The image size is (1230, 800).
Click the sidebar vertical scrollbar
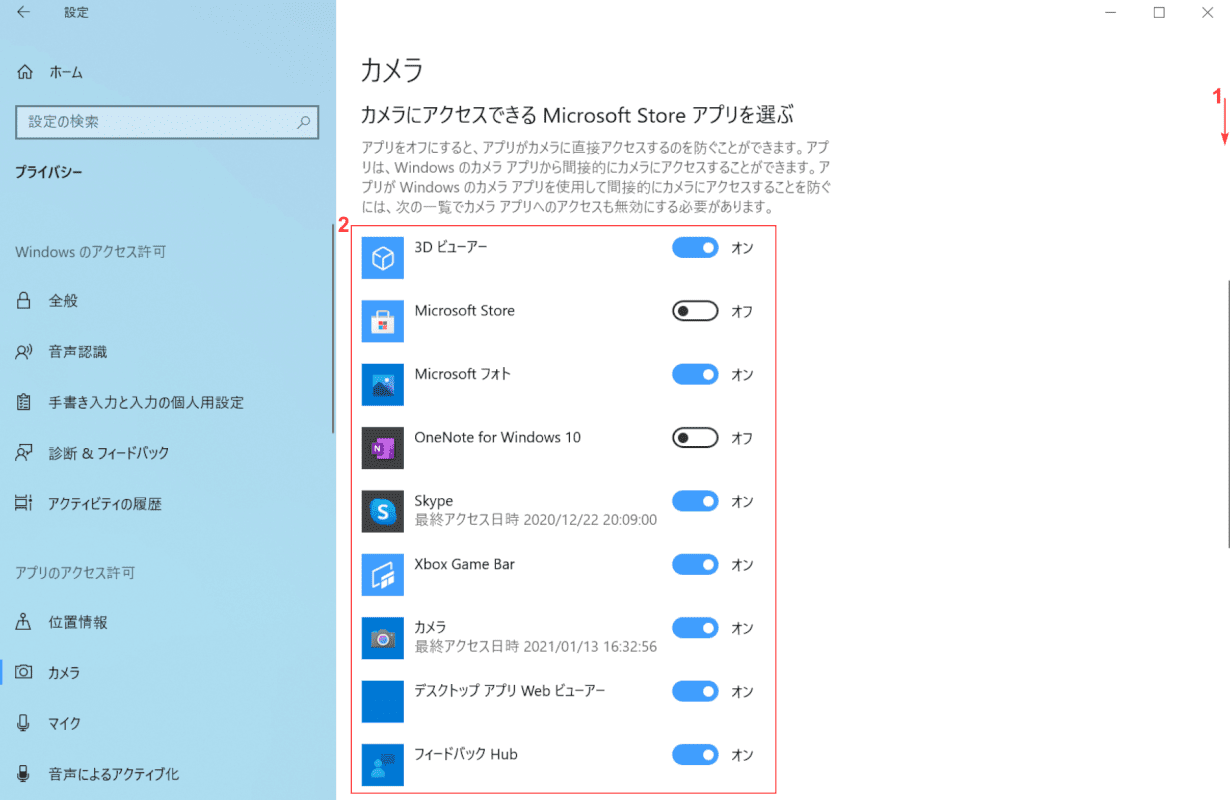[333, 326]
